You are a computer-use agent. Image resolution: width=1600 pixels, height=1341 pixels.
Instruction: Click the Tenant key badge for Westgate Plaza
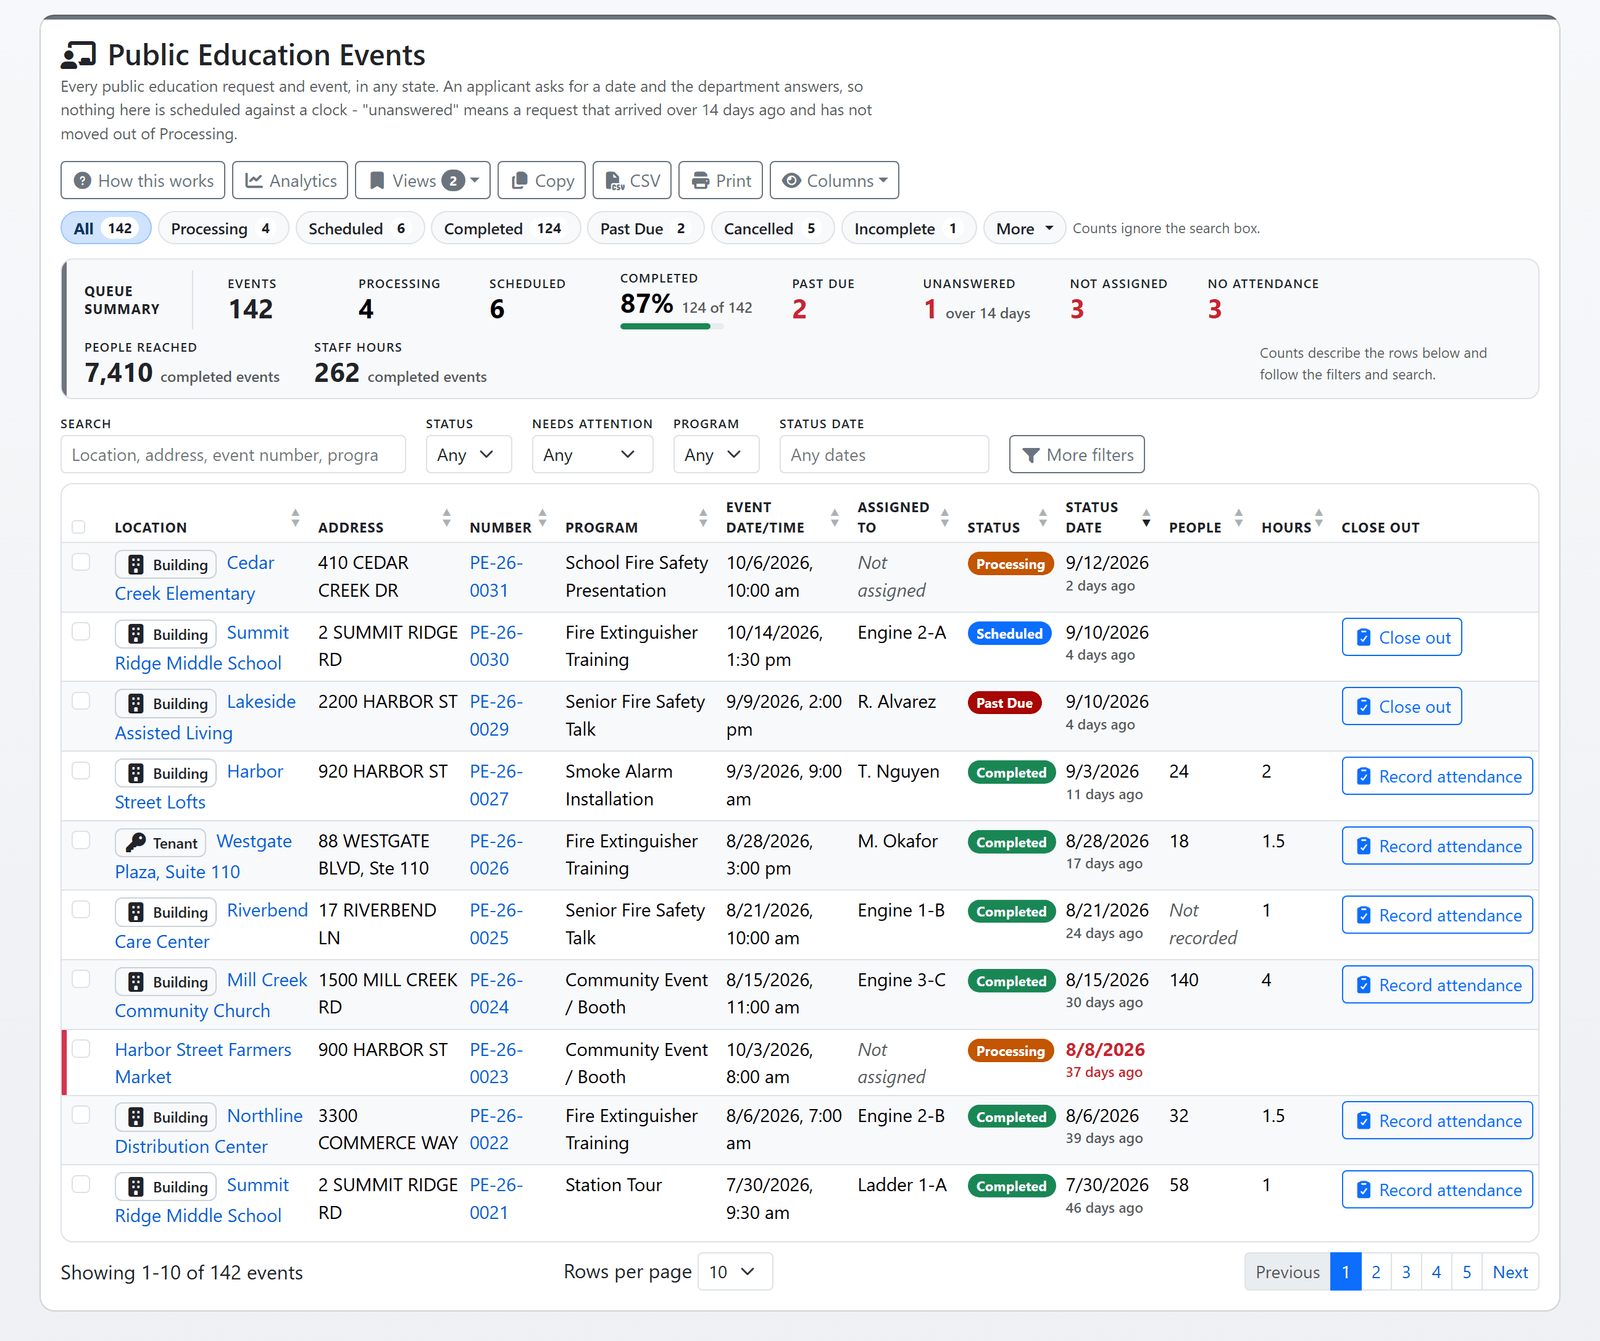pyautogui.click(x=160, y=843)
